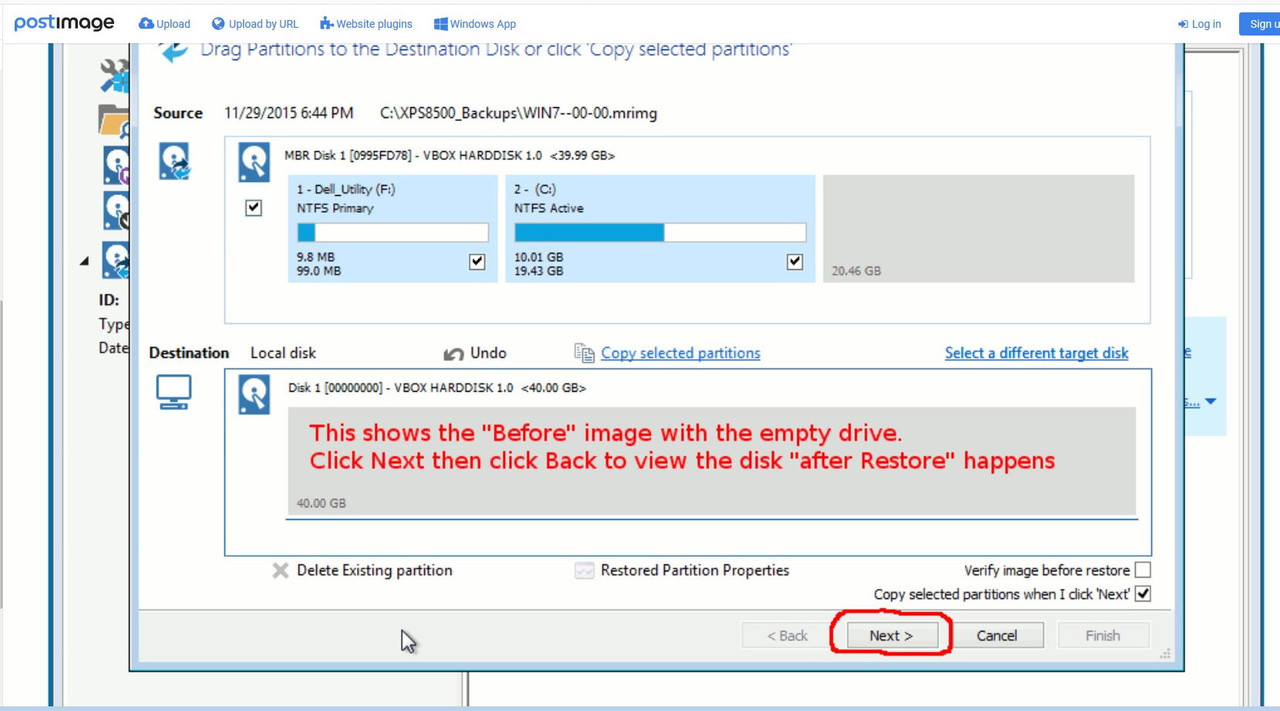Screen dimensions: 1280x711
Task: Click Delete Existing partition label
Action: [x=374, y=570]
